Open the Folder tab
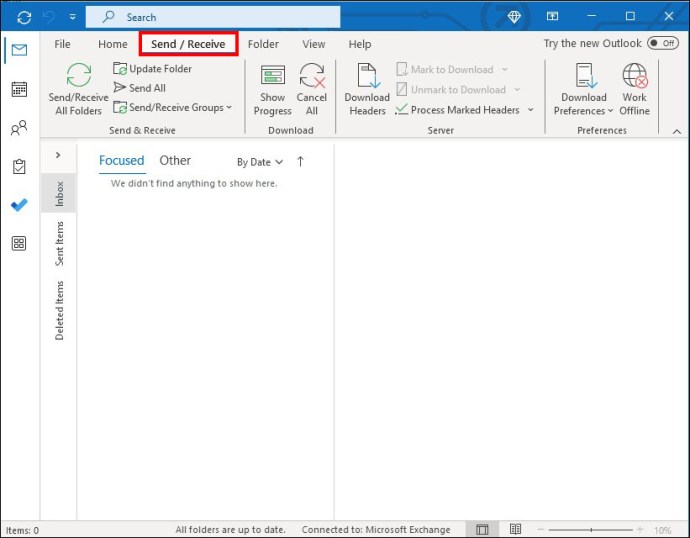 [x=263, y=44]
